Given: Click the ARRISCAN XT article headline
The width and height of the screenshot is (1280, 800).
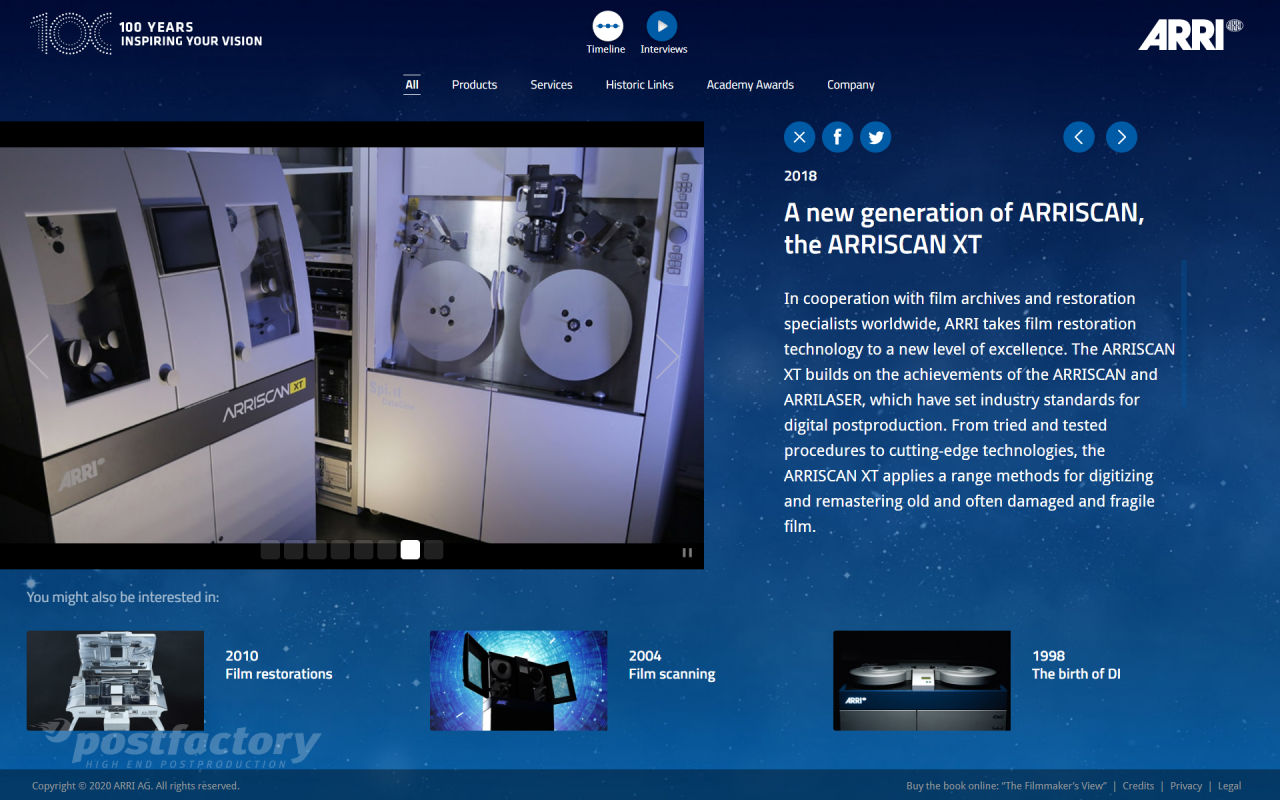Looking at the screenshot, I should tap(964, 228).
